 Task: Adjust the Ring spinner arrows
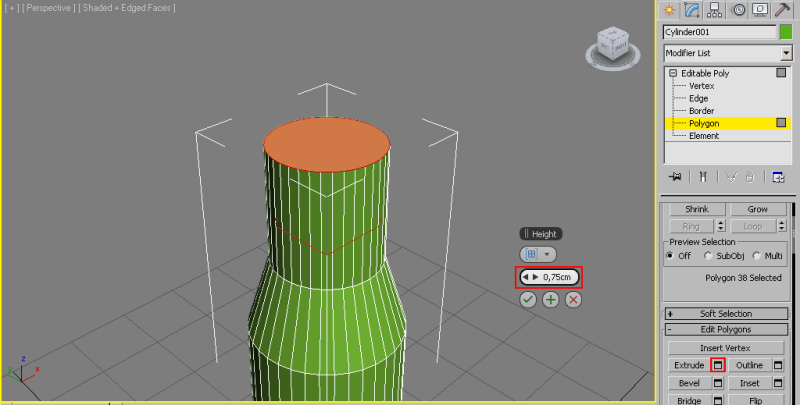click(720, 226)
